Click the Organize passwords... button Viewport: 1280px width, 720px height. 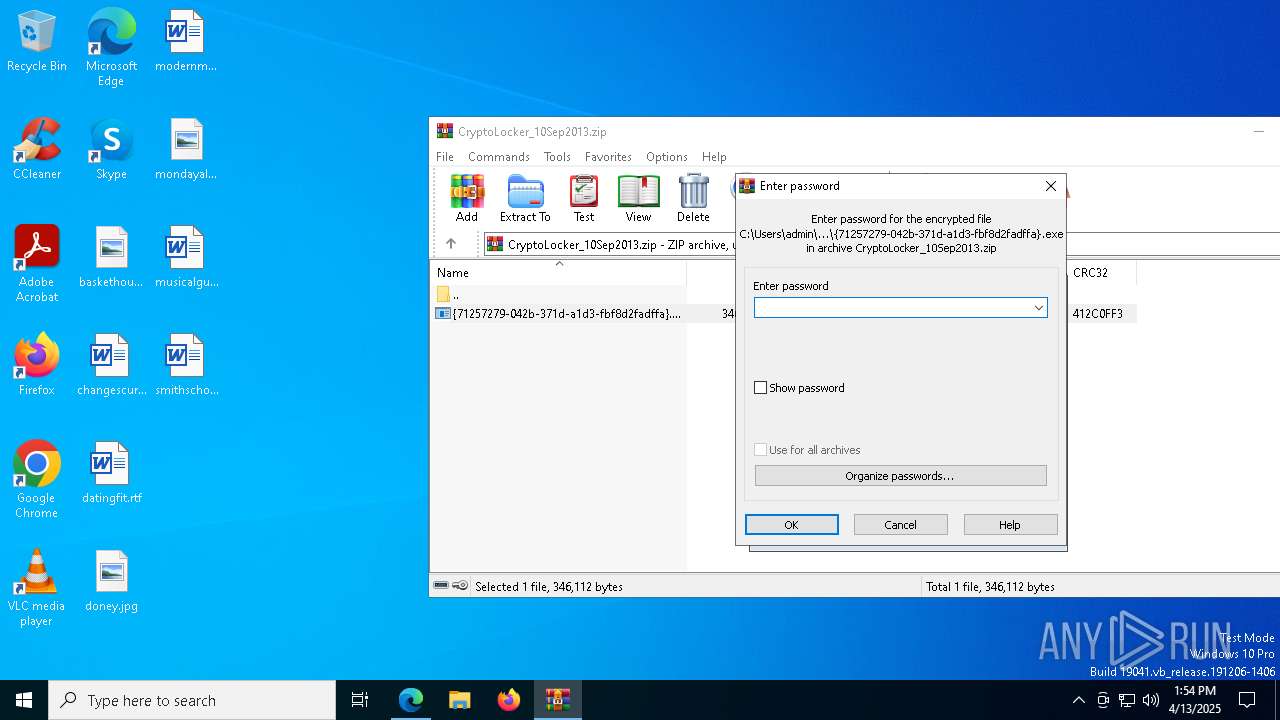(x=900, y=476)
